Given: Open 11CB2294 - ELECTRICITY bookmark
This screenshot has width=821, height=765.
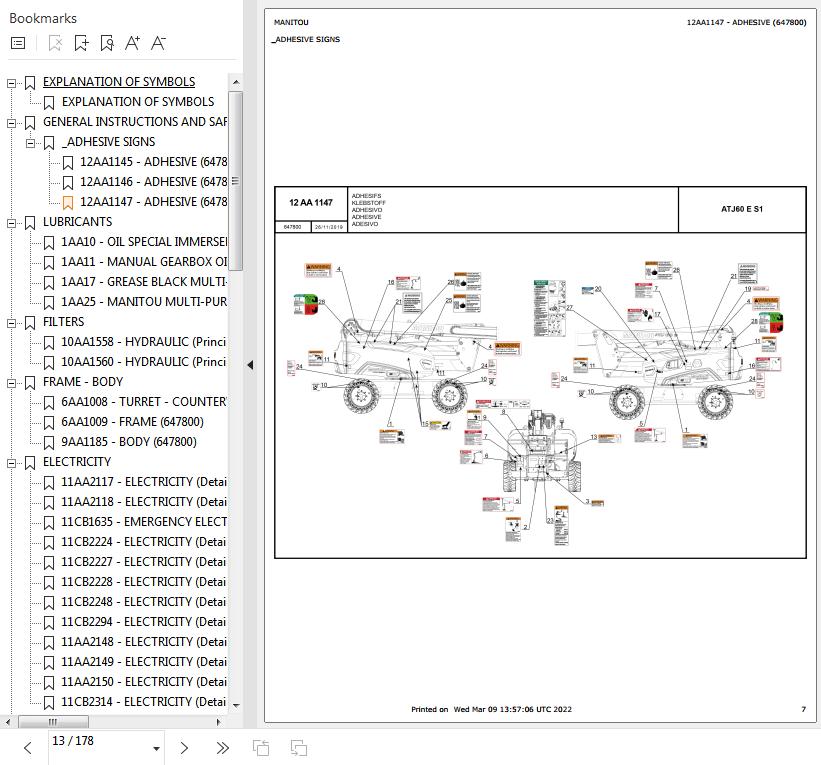Looking at the screenshot, I should (144, 622).
